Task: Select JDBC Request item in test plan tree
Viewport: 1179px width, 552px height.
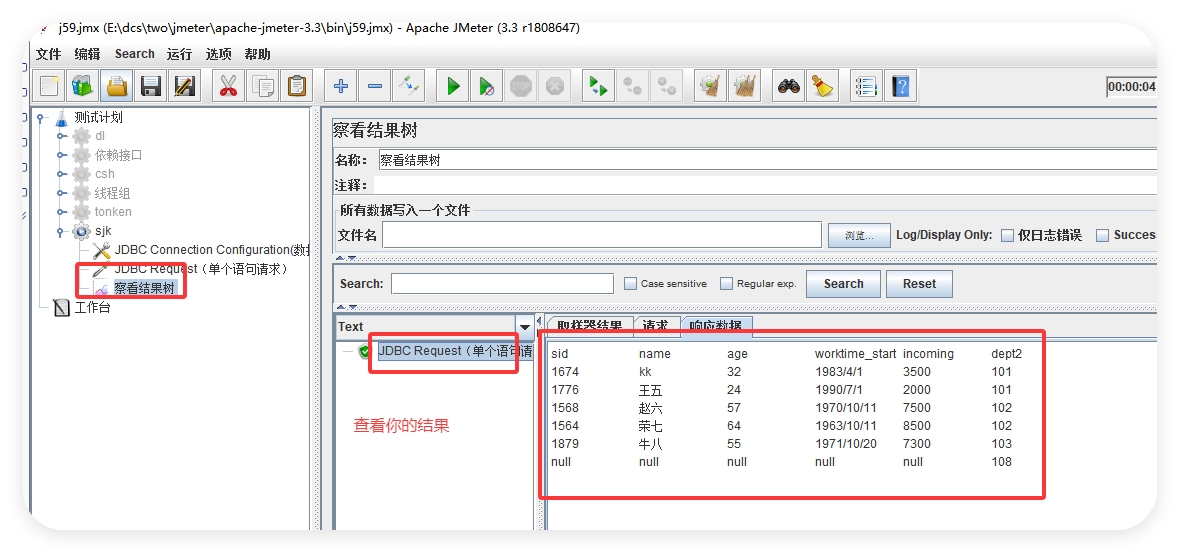Action: point(191,268)
